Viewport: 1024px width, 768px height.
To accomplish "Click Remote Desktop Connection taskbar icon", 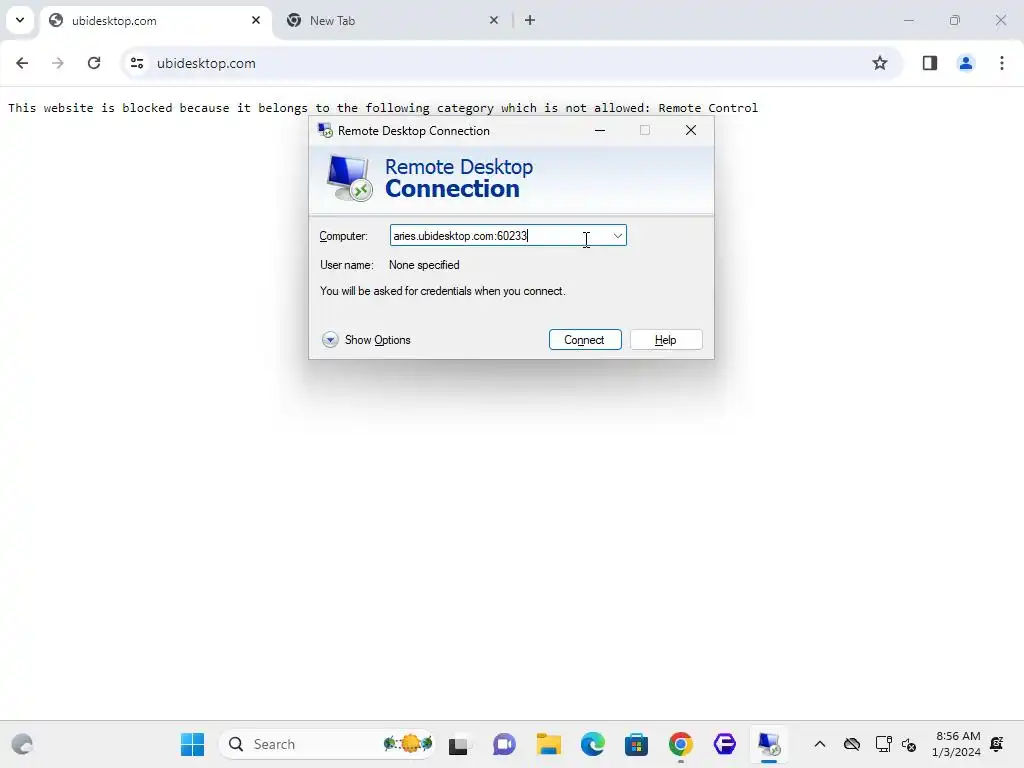I will 769,744.
